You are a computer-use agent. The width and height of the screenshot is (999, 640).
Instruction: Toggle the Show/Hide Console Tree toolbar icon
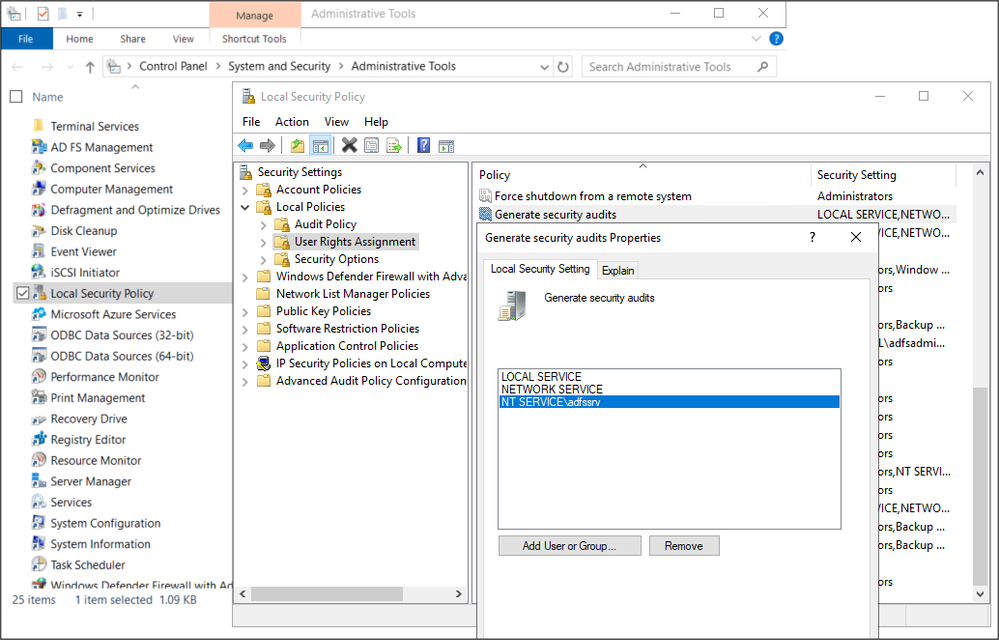(320, 146)
